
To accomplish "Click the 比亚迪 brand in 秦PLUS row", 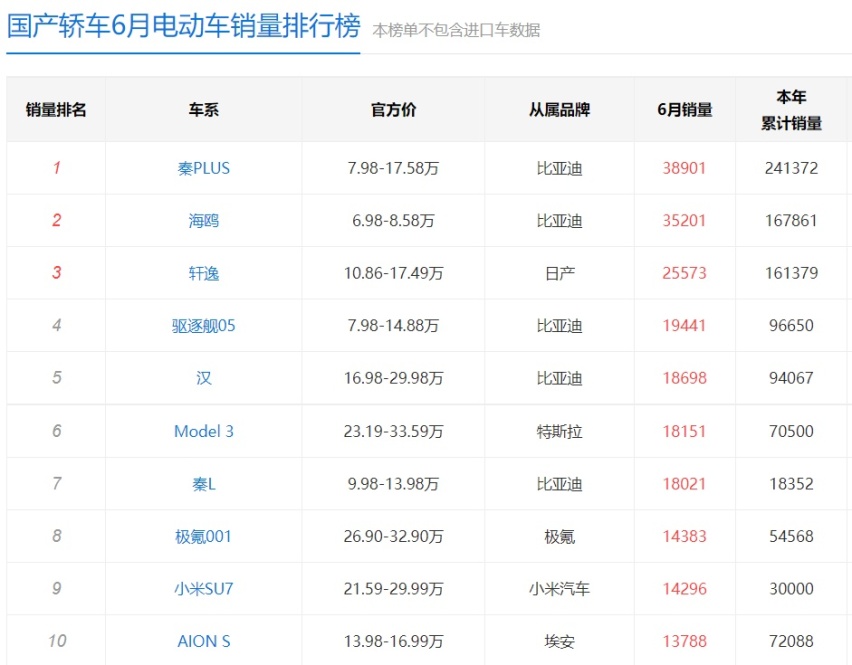I will (x=560, y=168).
